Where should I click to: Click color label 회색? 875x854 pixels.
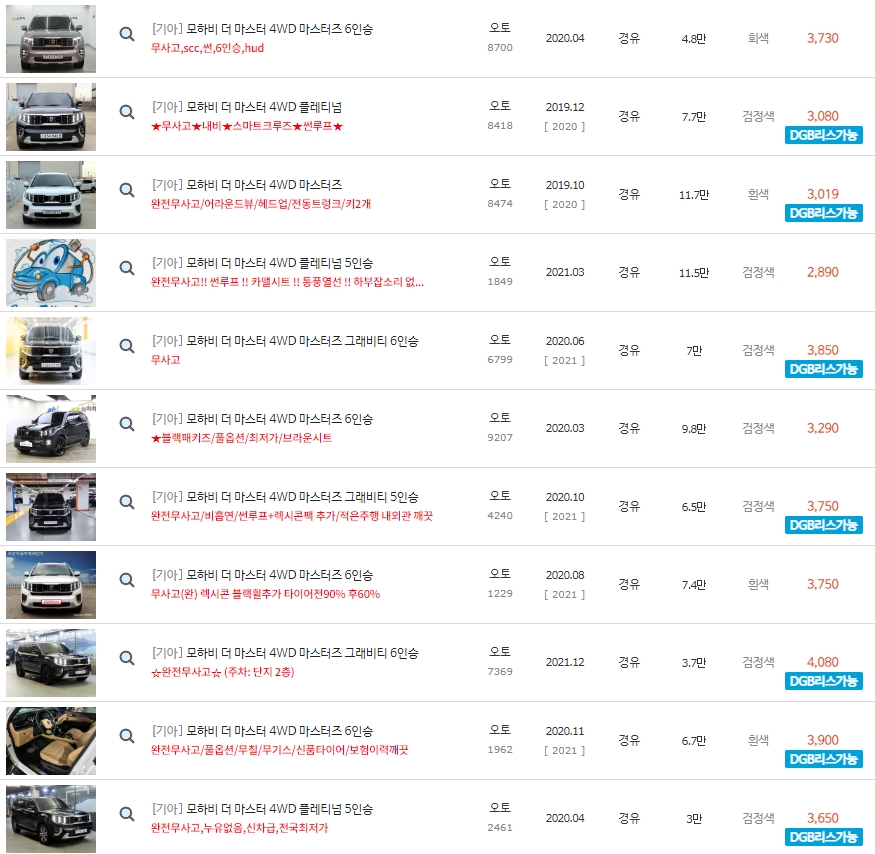point(758,38)
